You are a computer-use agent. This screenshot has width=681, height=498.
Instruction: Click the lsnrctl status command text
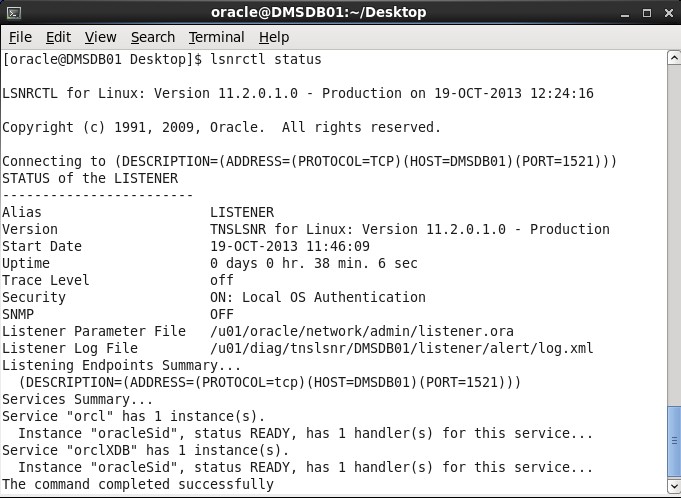pyautogui.click(x=265, y=59)
